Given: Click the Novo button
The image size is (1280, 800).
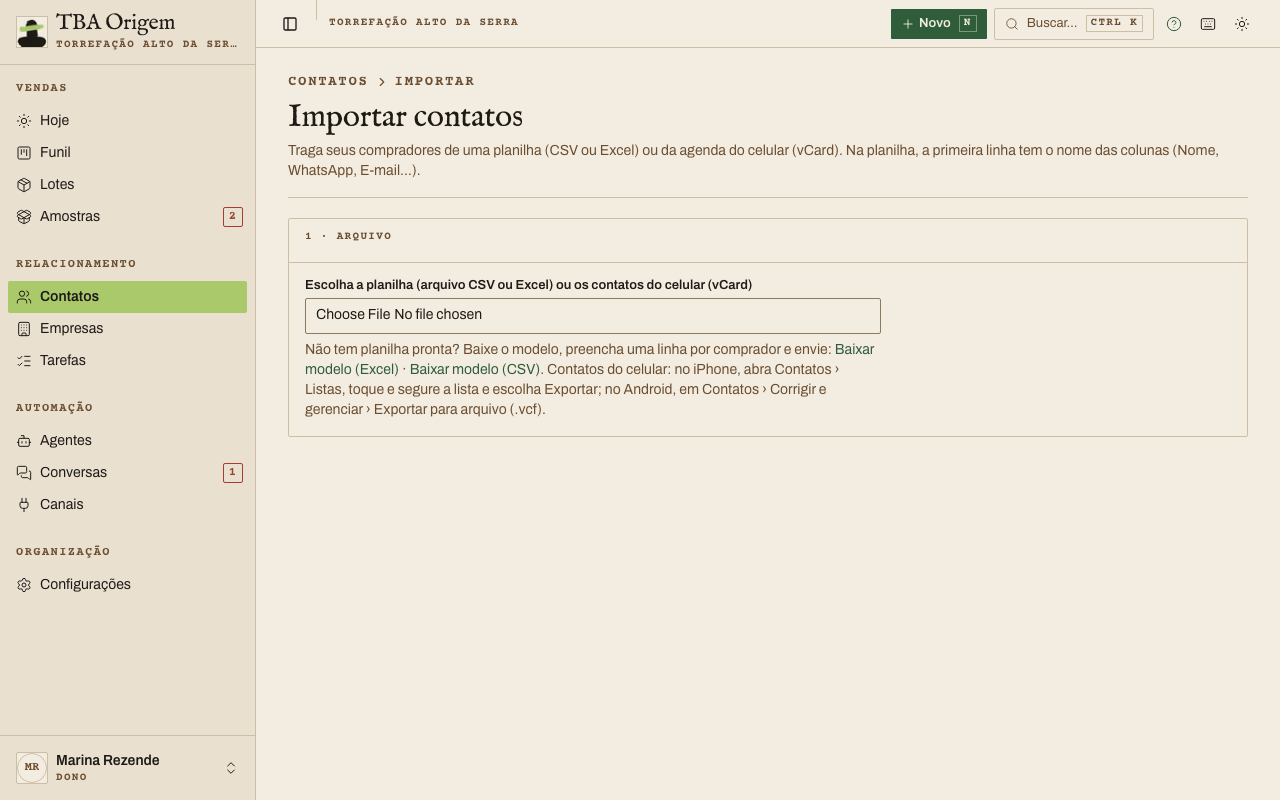Looking at the screenshot, I should pos(939,24).
